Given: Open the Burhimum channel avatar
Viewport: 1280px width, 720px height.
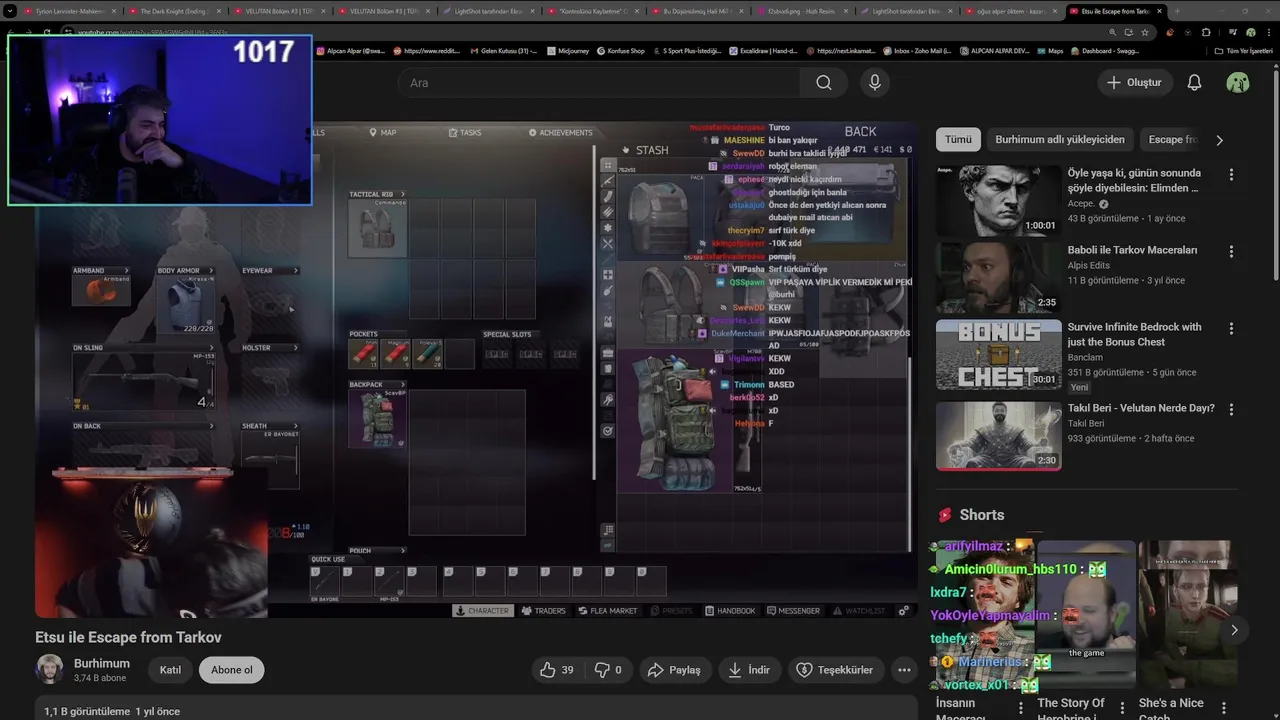Looking at the screenshot, I should point(50,669).
